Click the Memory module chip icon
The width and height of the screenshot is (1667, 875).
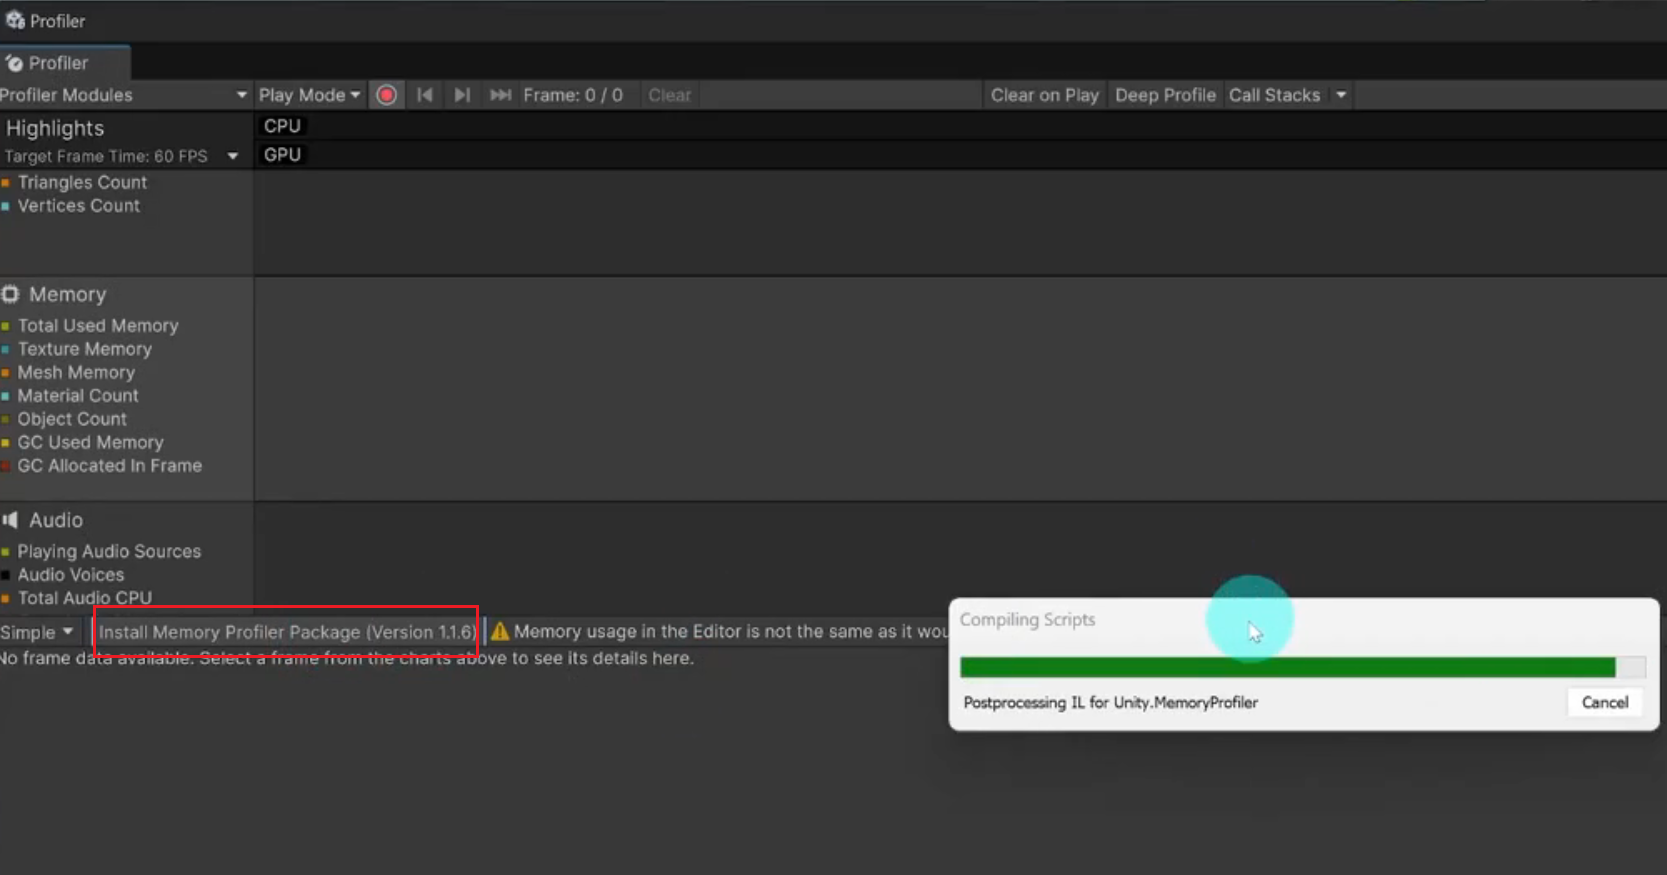pyautogui.click(x=11, y=294)
